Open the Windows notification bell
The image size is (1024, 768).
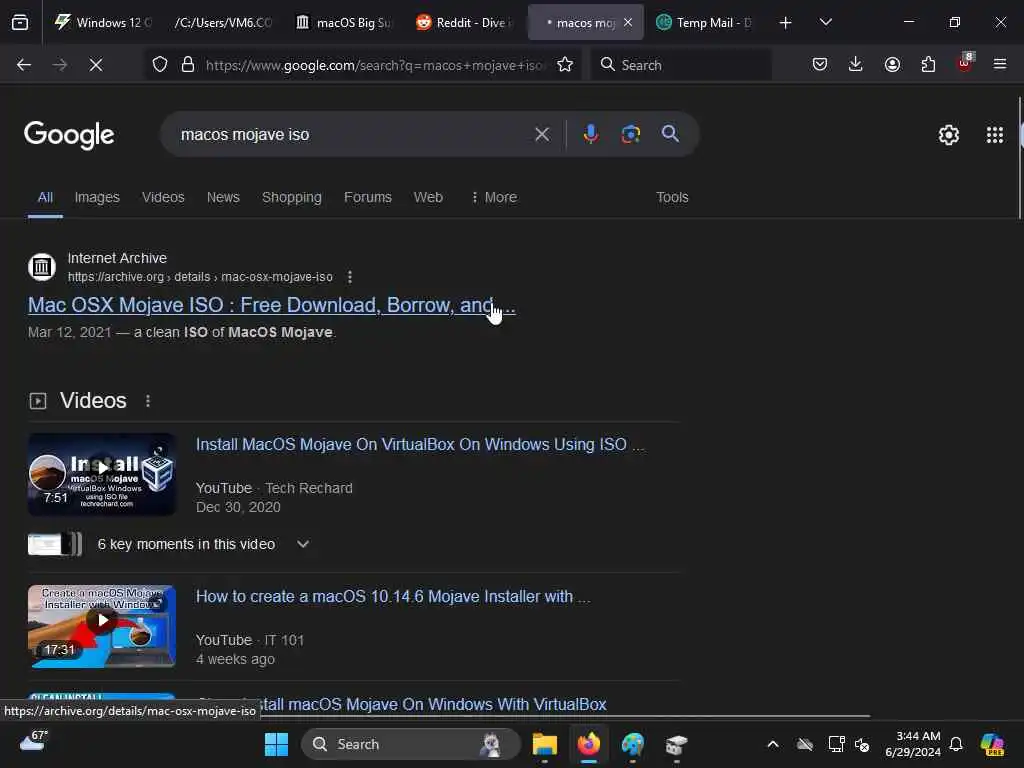(x=956, y=744)
